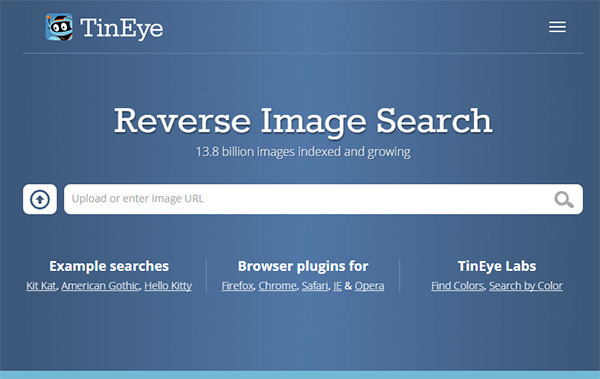Viewport: 600px width, 379px height.
Task: Get the IE browser plugin
Action: (337, 286)
